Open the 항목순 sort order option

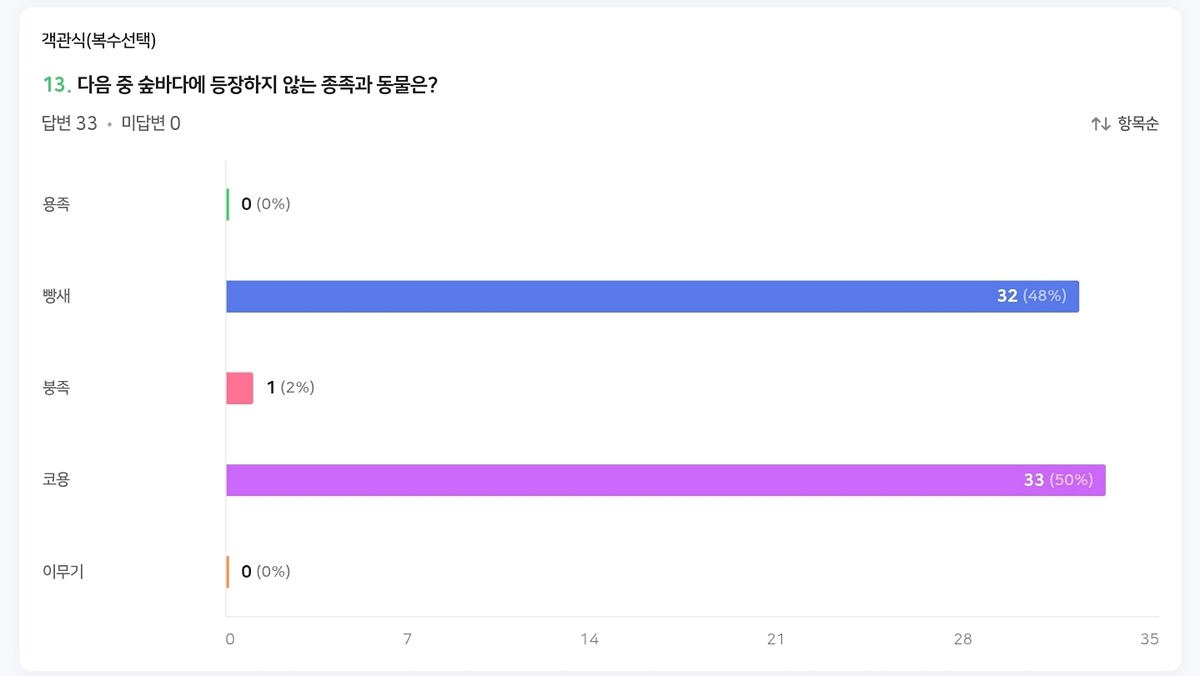pos(1138,124)
